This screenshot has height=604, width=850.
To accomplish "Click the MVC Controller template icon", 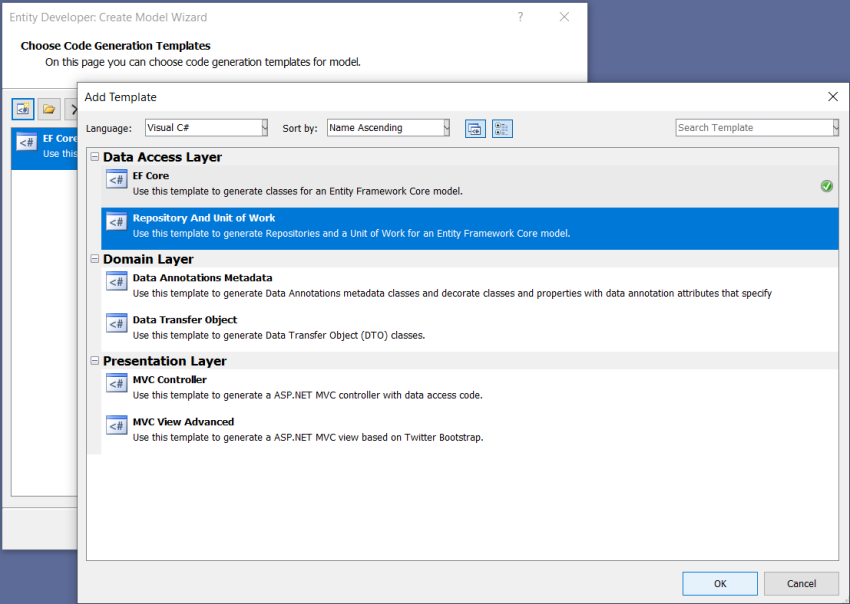I will click(x=117, y=383).
